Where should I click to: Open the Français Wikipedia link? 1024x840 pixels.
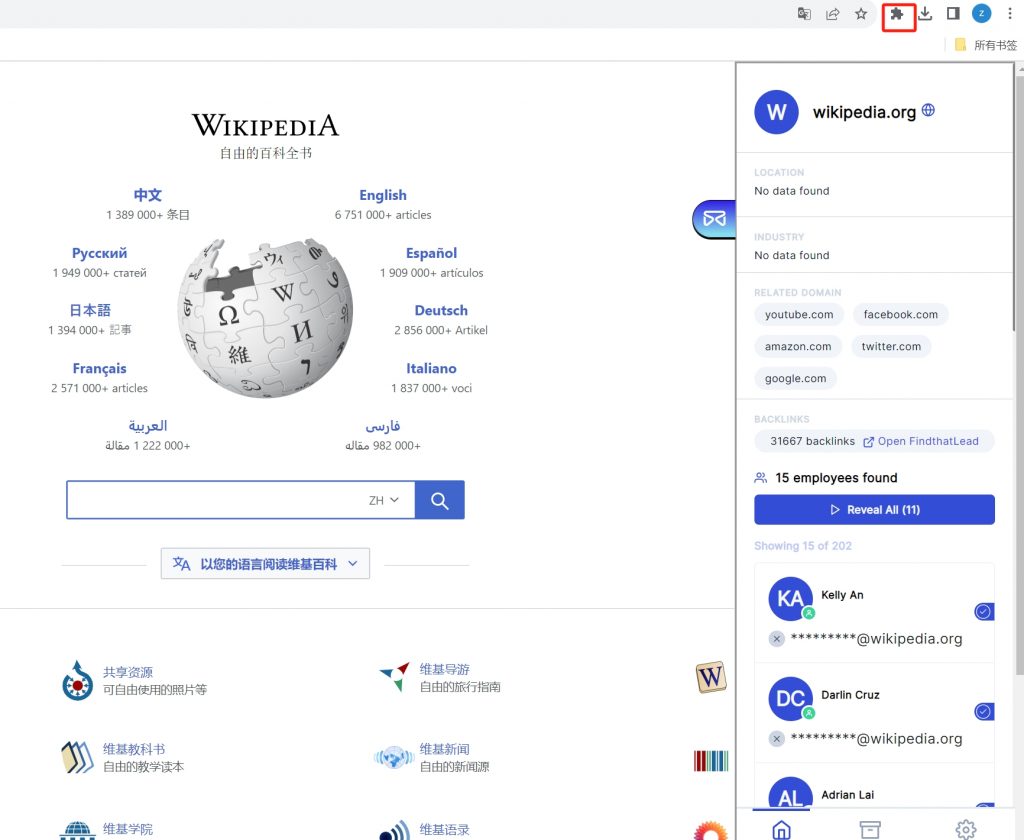99,369
